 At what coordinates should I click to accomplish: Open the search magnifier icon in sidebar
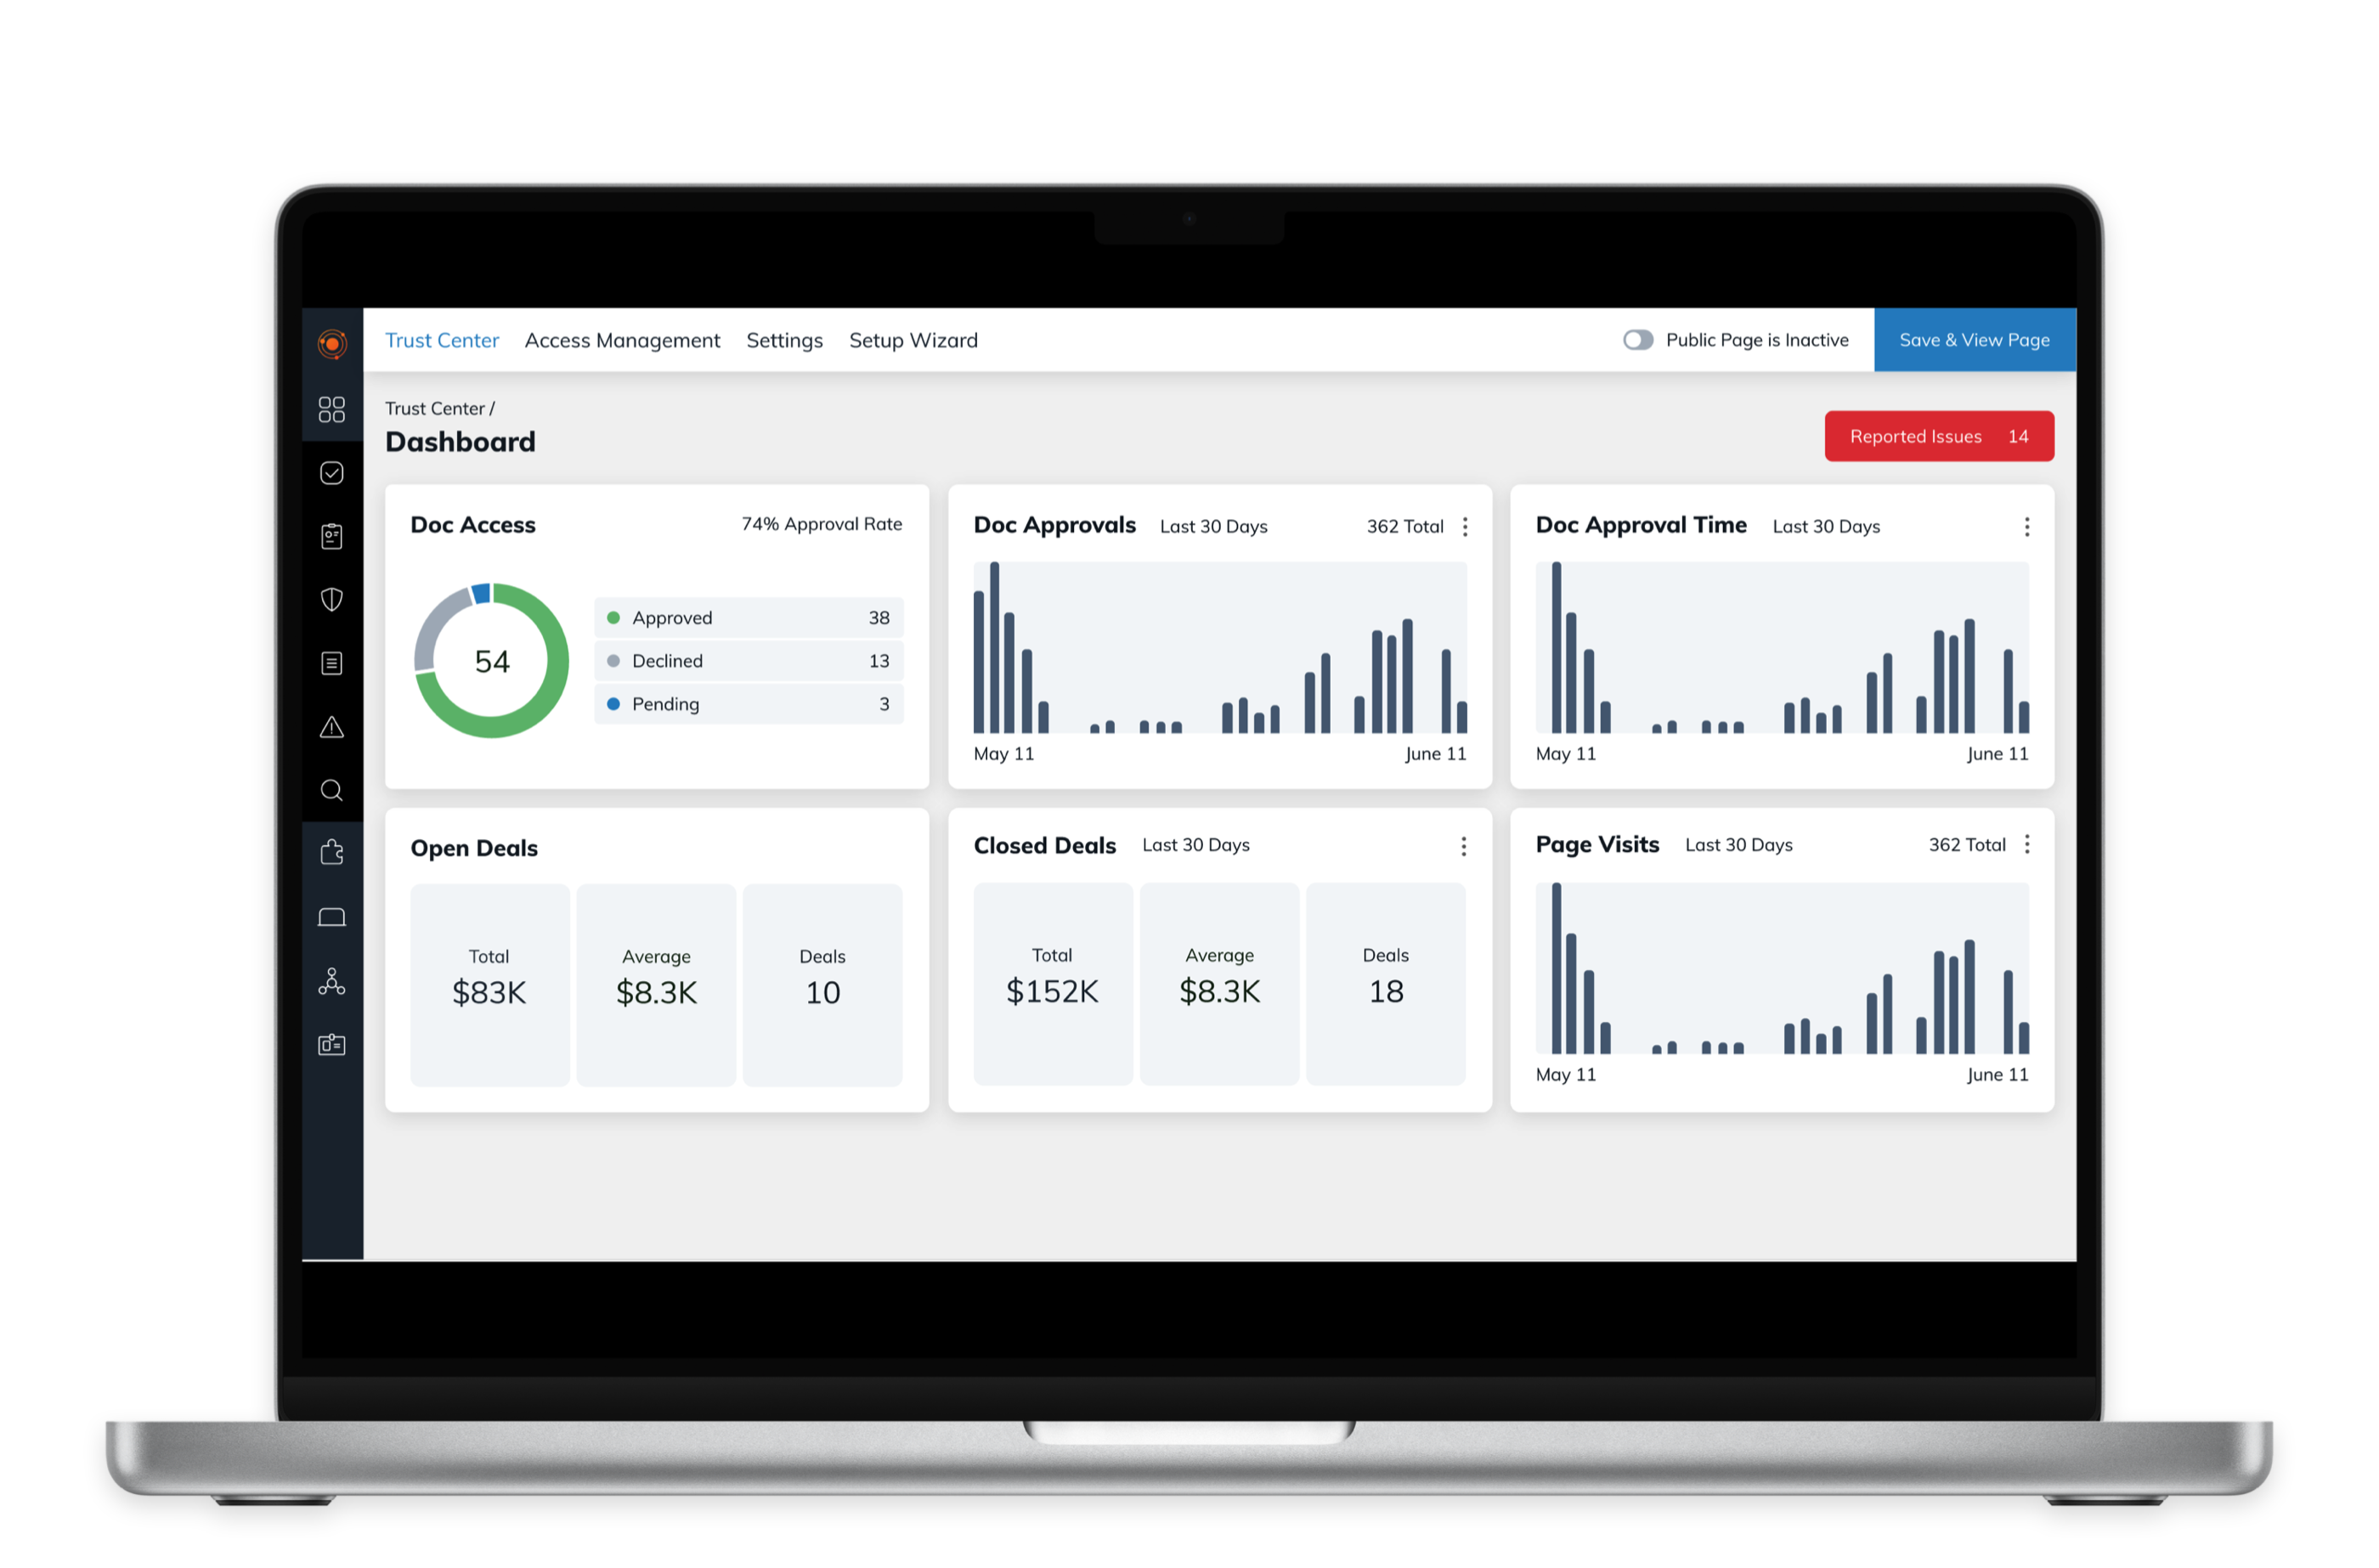coord(332,790)
